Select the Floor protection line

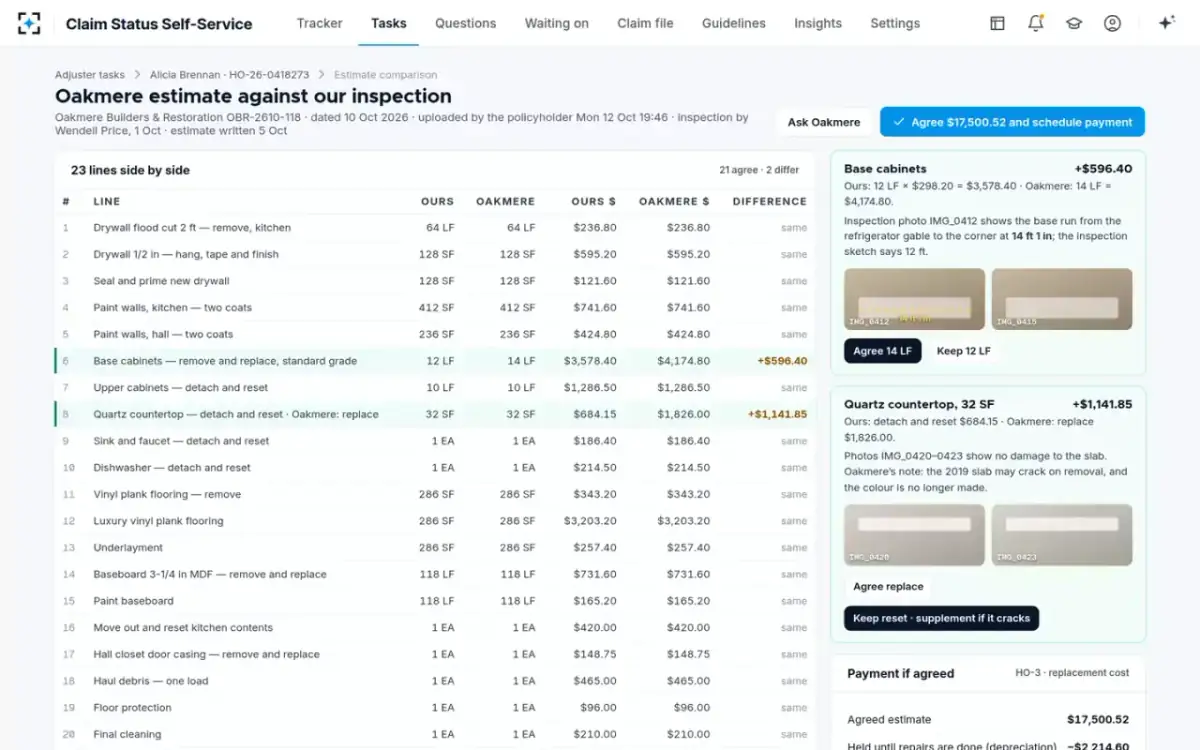tap(132, 708)
